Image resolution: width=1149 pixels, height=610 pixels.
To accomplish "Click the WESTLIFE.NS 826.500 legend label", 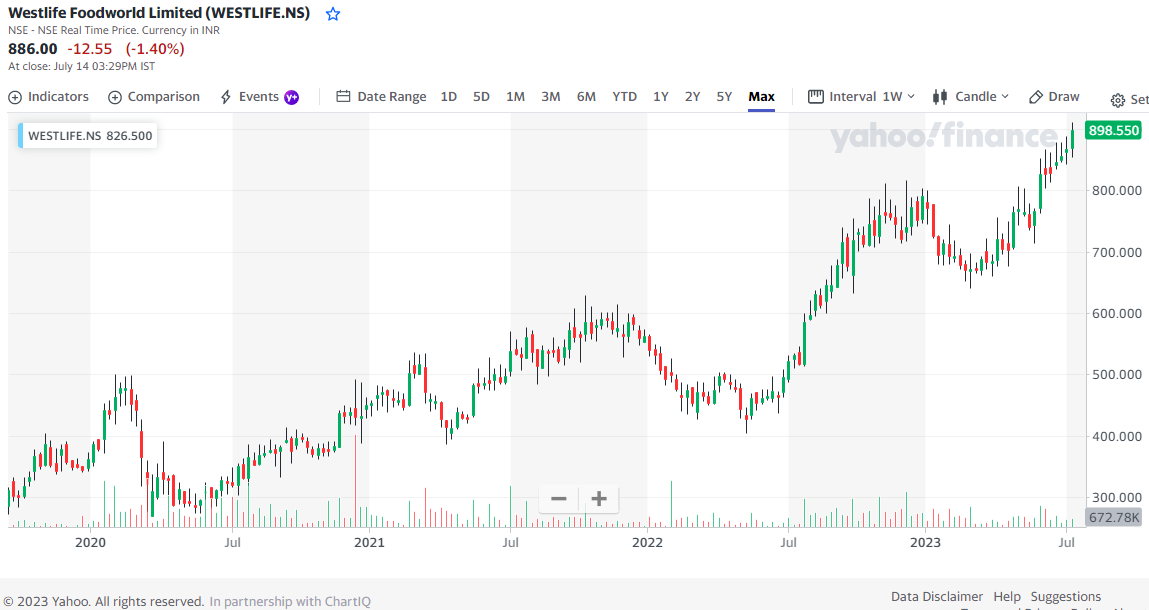I will 89,136.
